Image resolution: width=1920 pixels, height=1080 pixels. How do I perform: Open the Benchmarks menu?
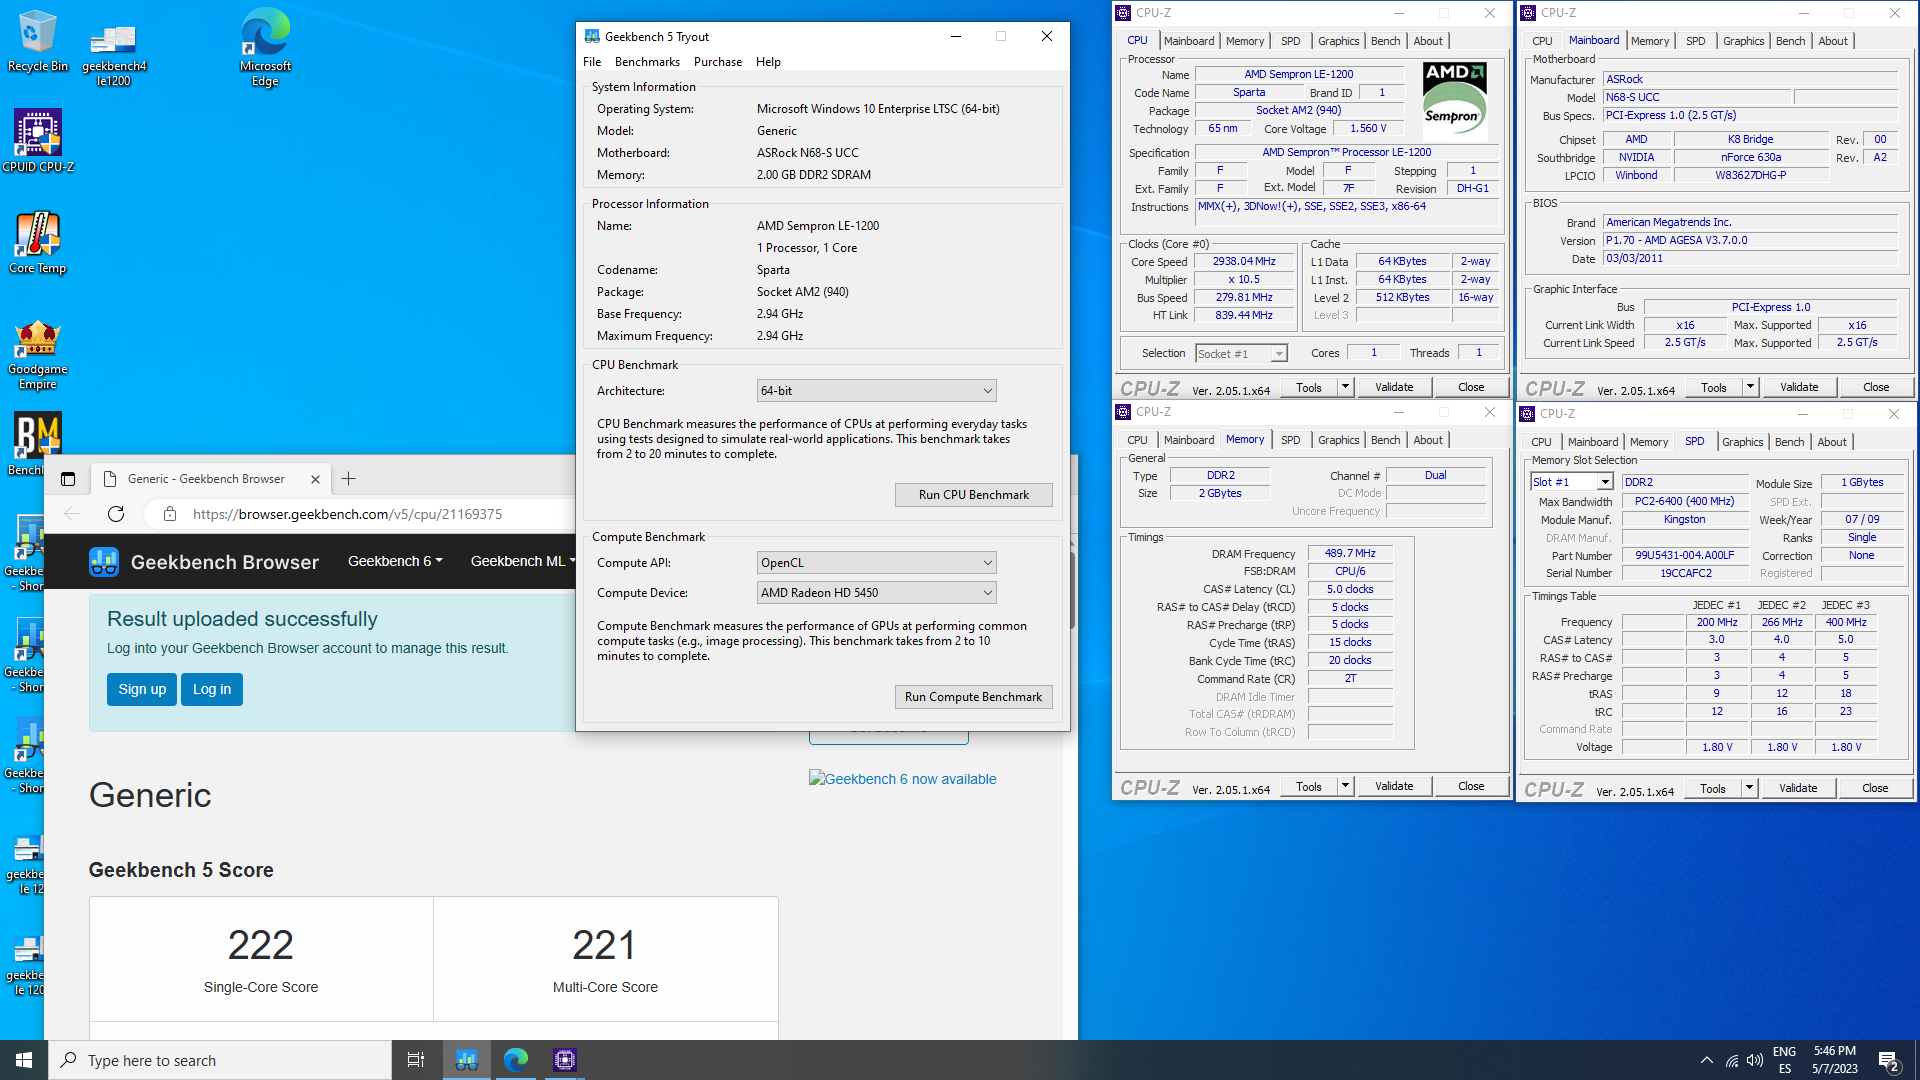(x=647, y=62)
